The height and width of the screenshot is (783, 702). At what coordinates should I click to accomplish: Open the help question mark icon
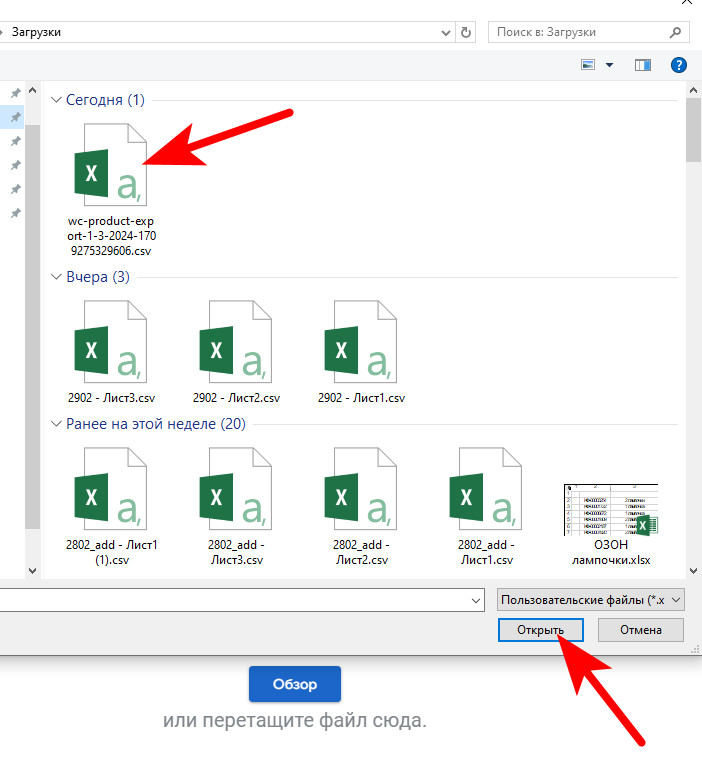pyautogui.click(x=679, y=65)
